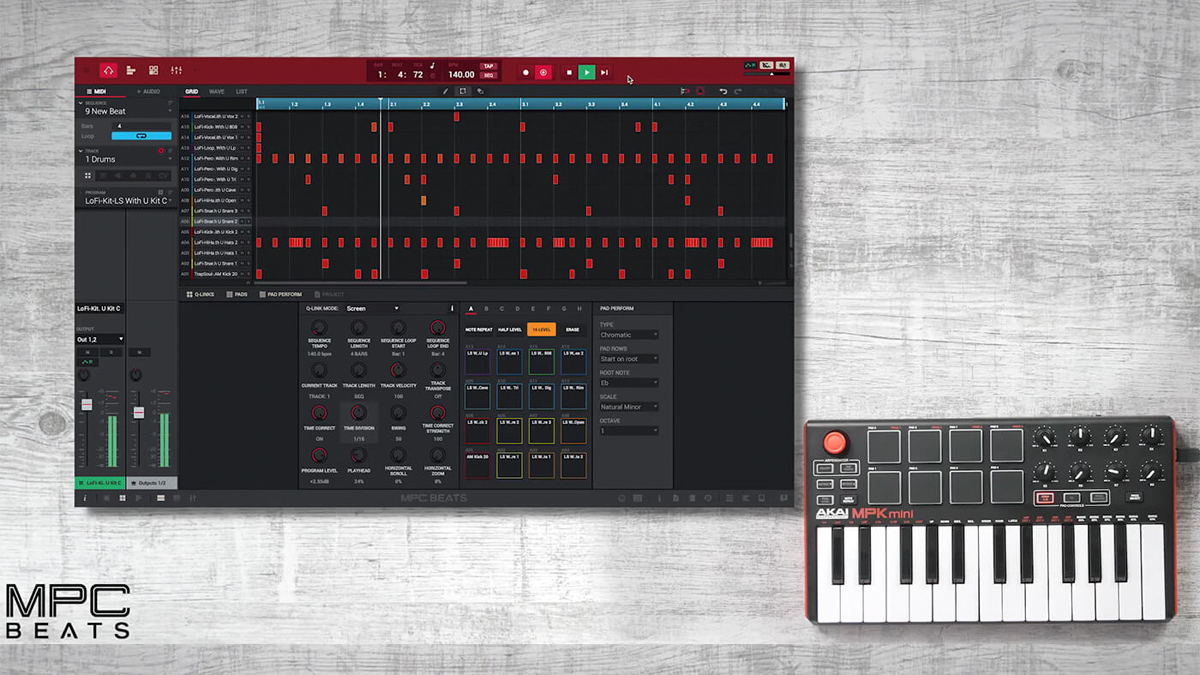Open the Output Out 1,2 dropdown
This screenshot has height=675, width=1200.
101,339
